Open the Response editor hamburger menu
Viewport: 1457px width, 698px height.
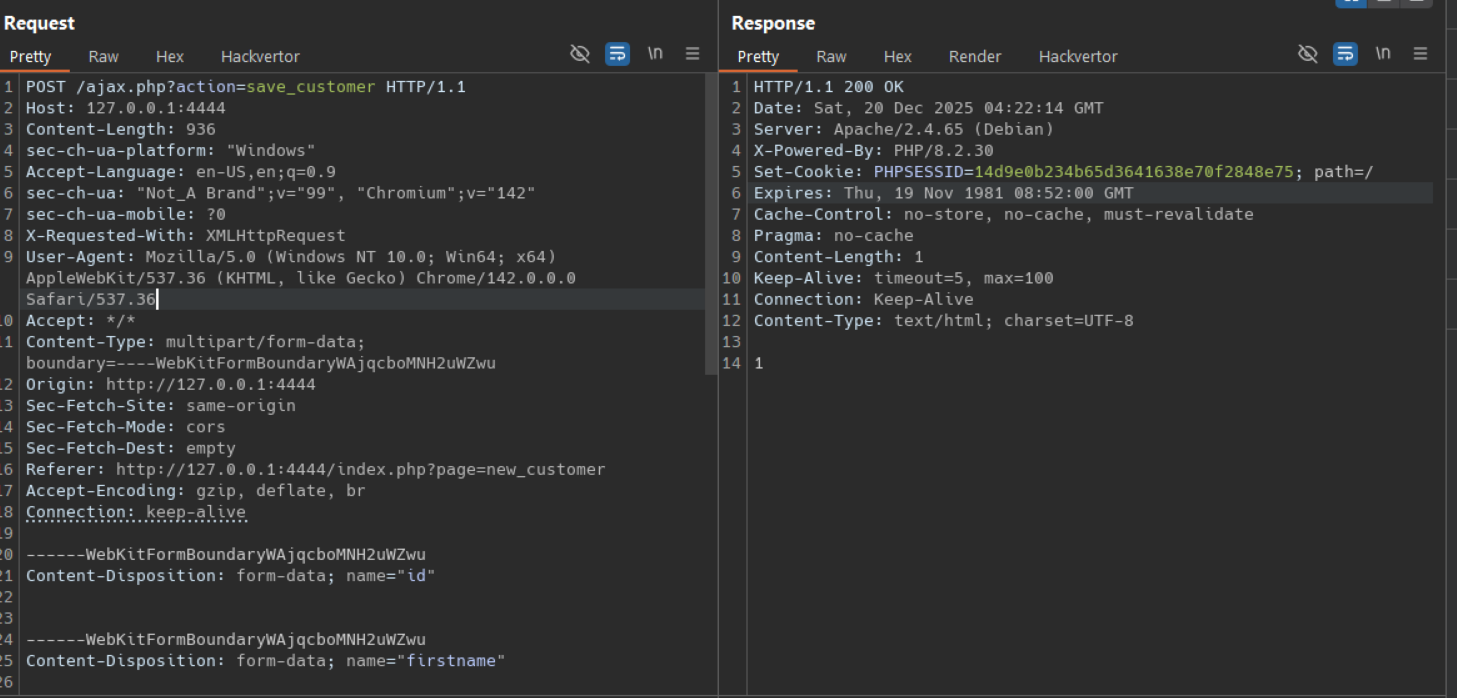[1420, 54]
